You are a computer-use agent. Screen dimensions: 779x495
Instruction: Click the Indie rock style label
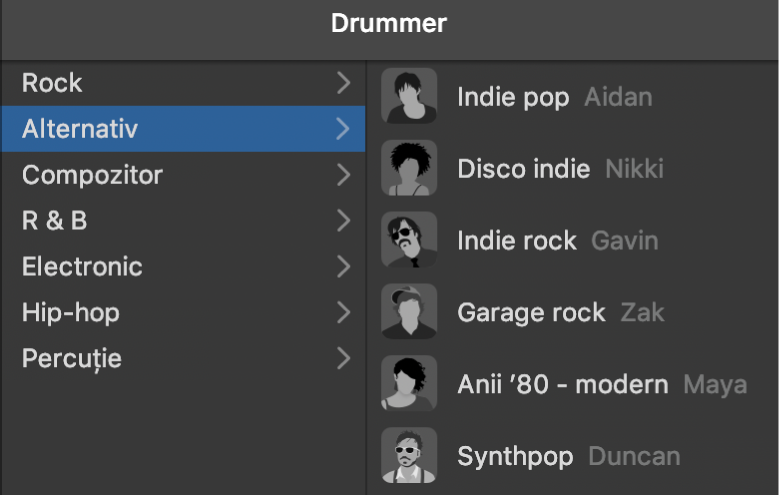[x=517, y=241]
